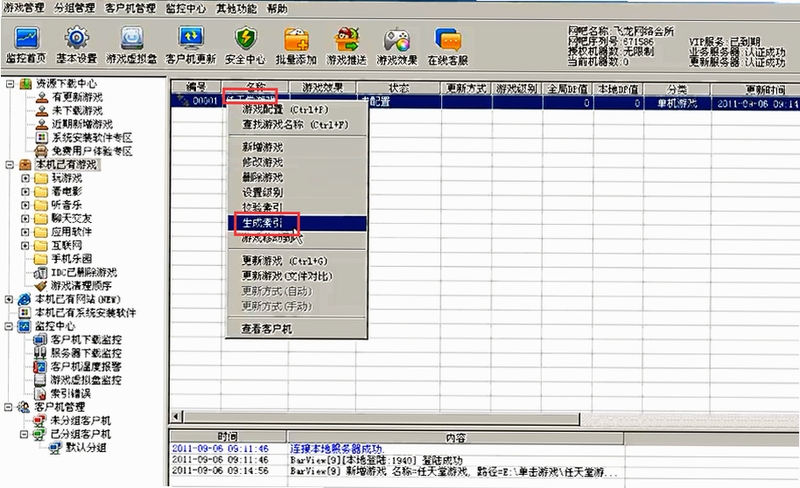Image resolution: width=800 pixels, height=488 pixels.
Task: Choose 新增游戏 in context menu
Action: (297, 147)
